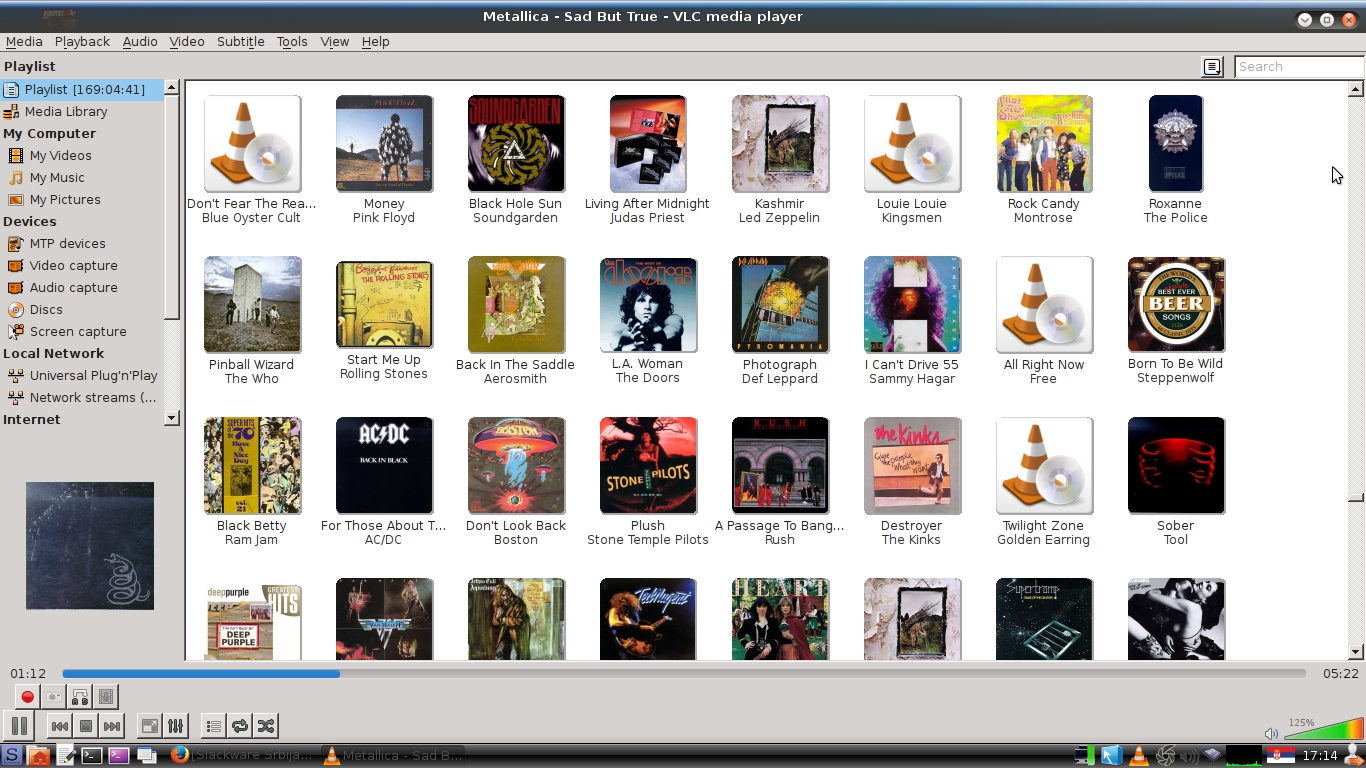The width and height of the screenshot is (1366, 768).
Task: Open the Tools menu
Action: click(x=292, y=42)
